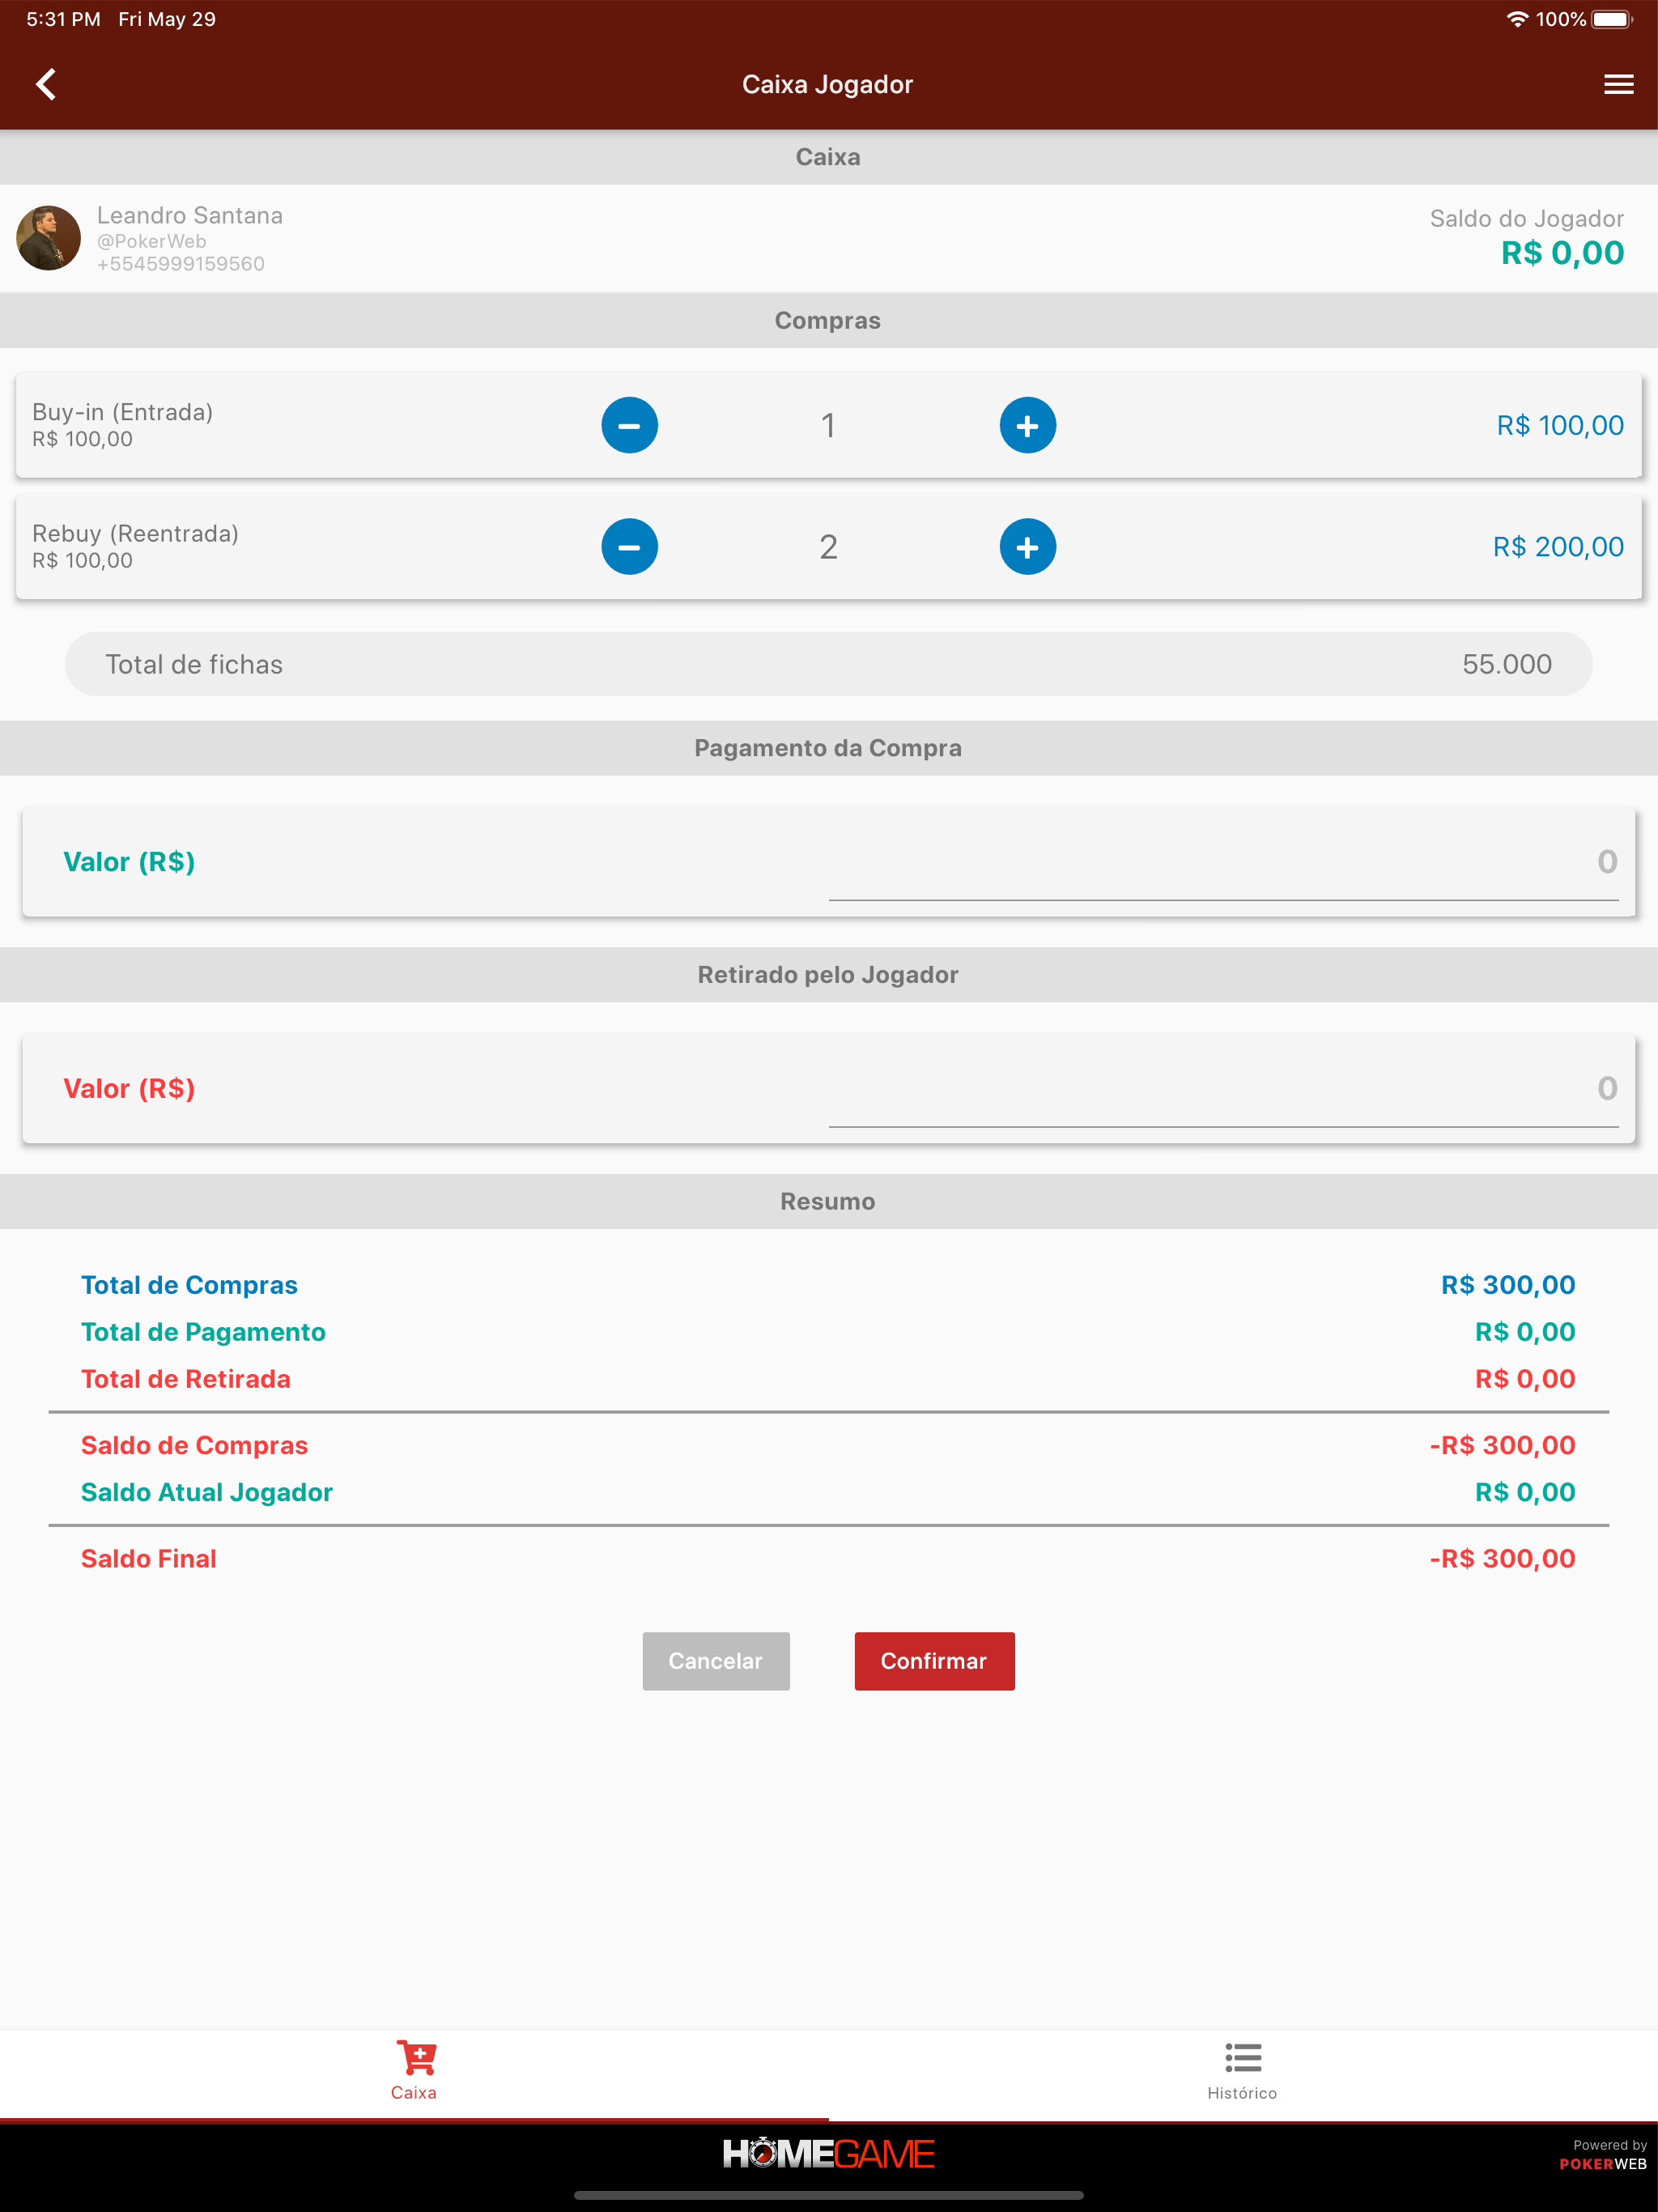Tap the Caixa section header at top
The width and height of the screenshot is (1658, 2212).
[828, 157]
